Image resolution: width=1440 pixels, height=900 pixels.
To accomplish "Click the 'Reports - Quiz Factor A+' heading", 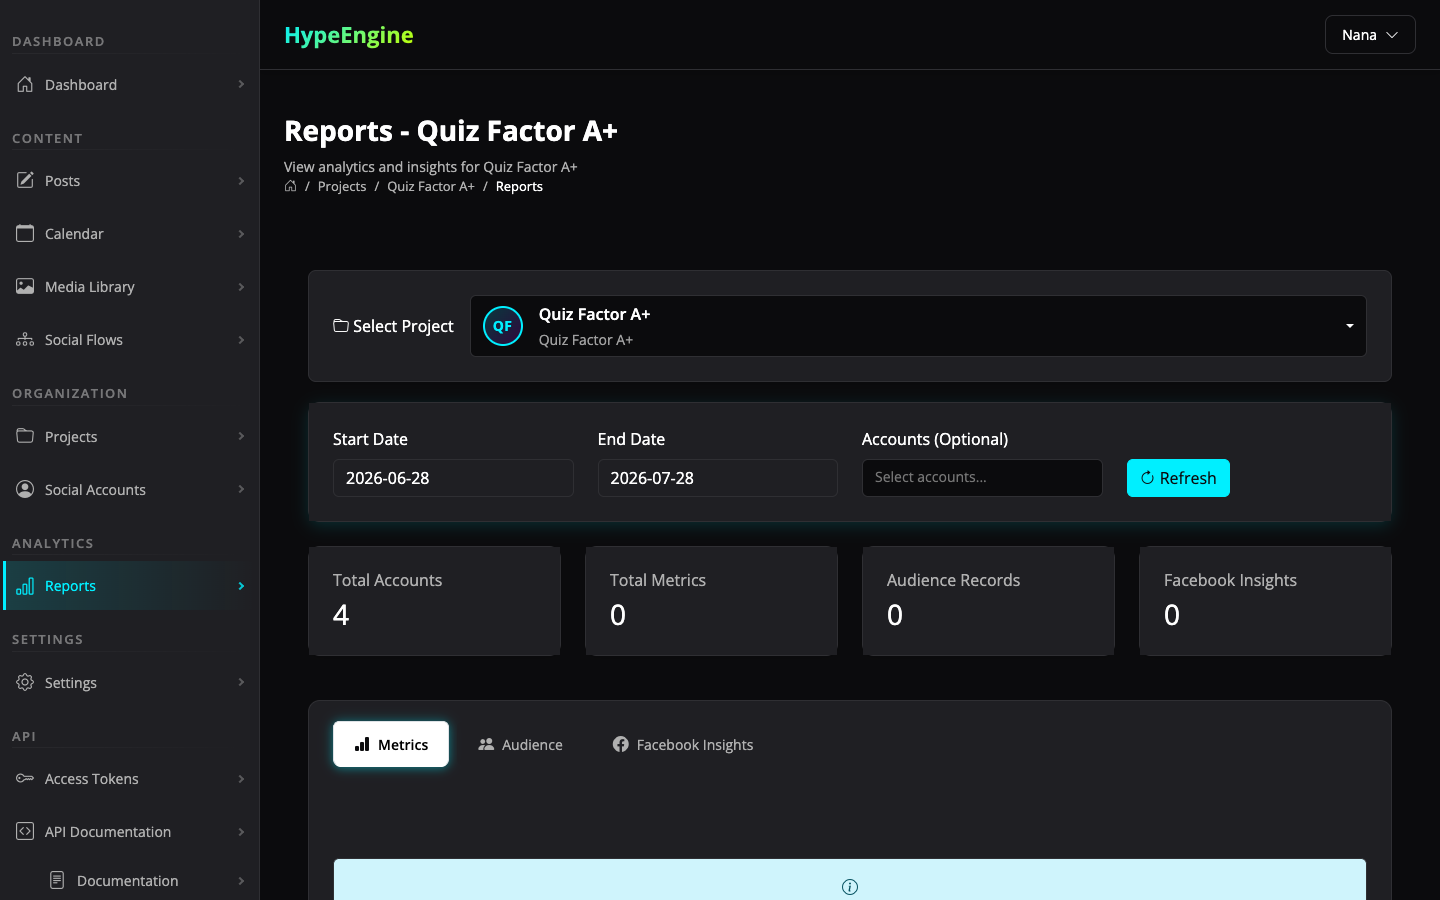I will 451,131.
